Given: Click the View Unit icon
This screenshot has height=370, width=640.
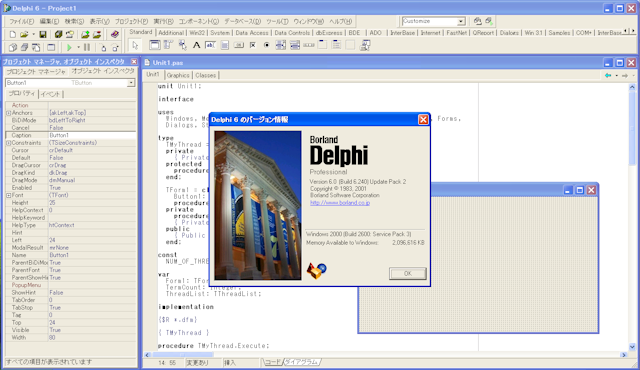Looking at the screenshot, I should click(12, 47).
